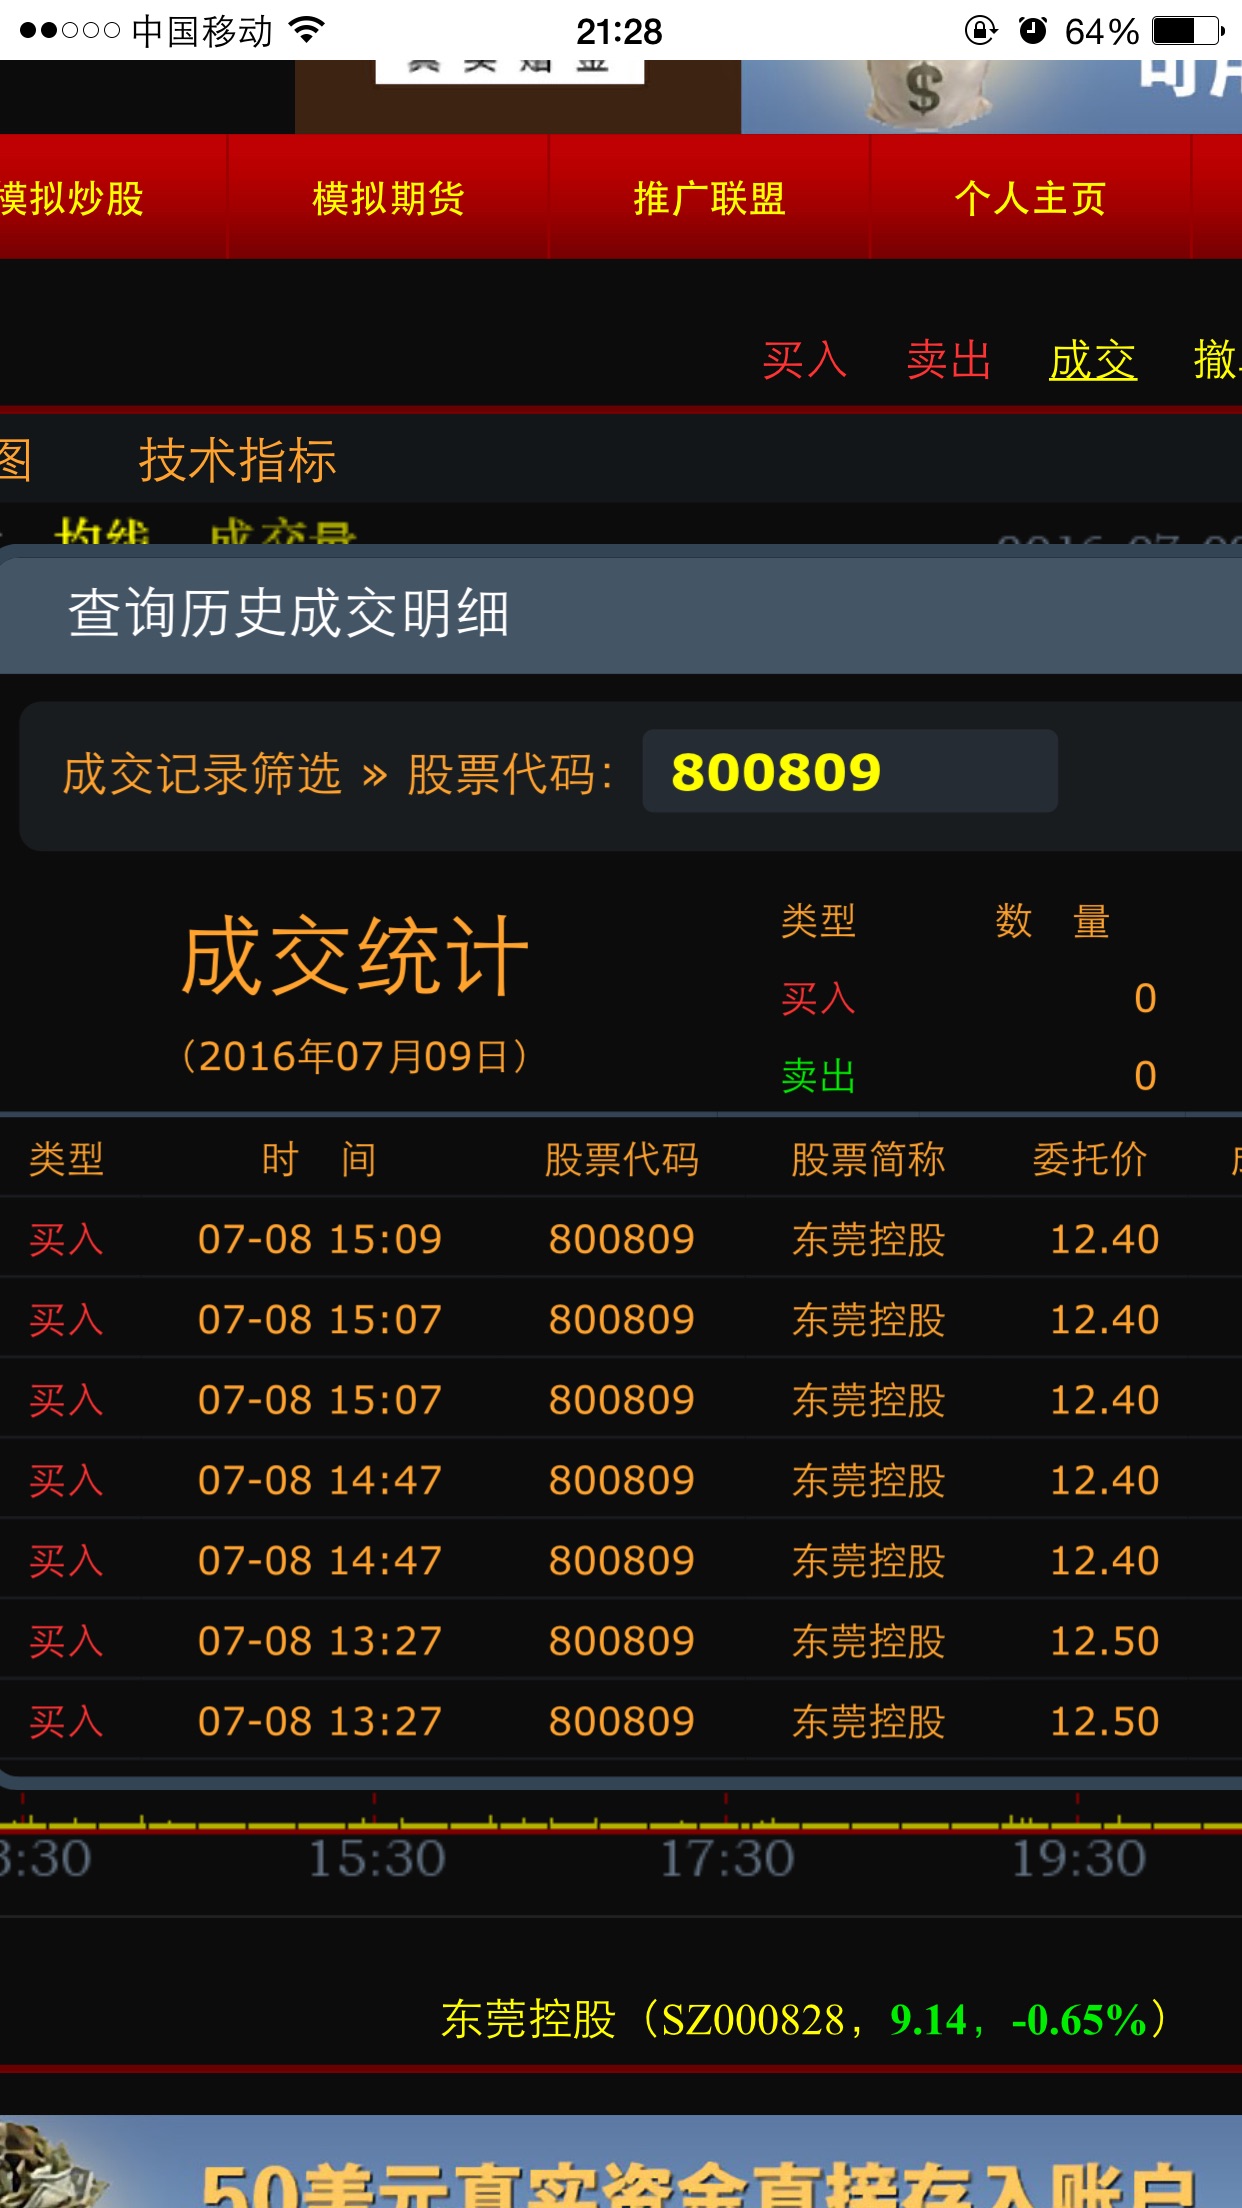Image resolution: width=1242 pixels, height=2208 pixels.
Task: Tap the battery status icon
Action: pyautogui.click(x=1187, y=31)
